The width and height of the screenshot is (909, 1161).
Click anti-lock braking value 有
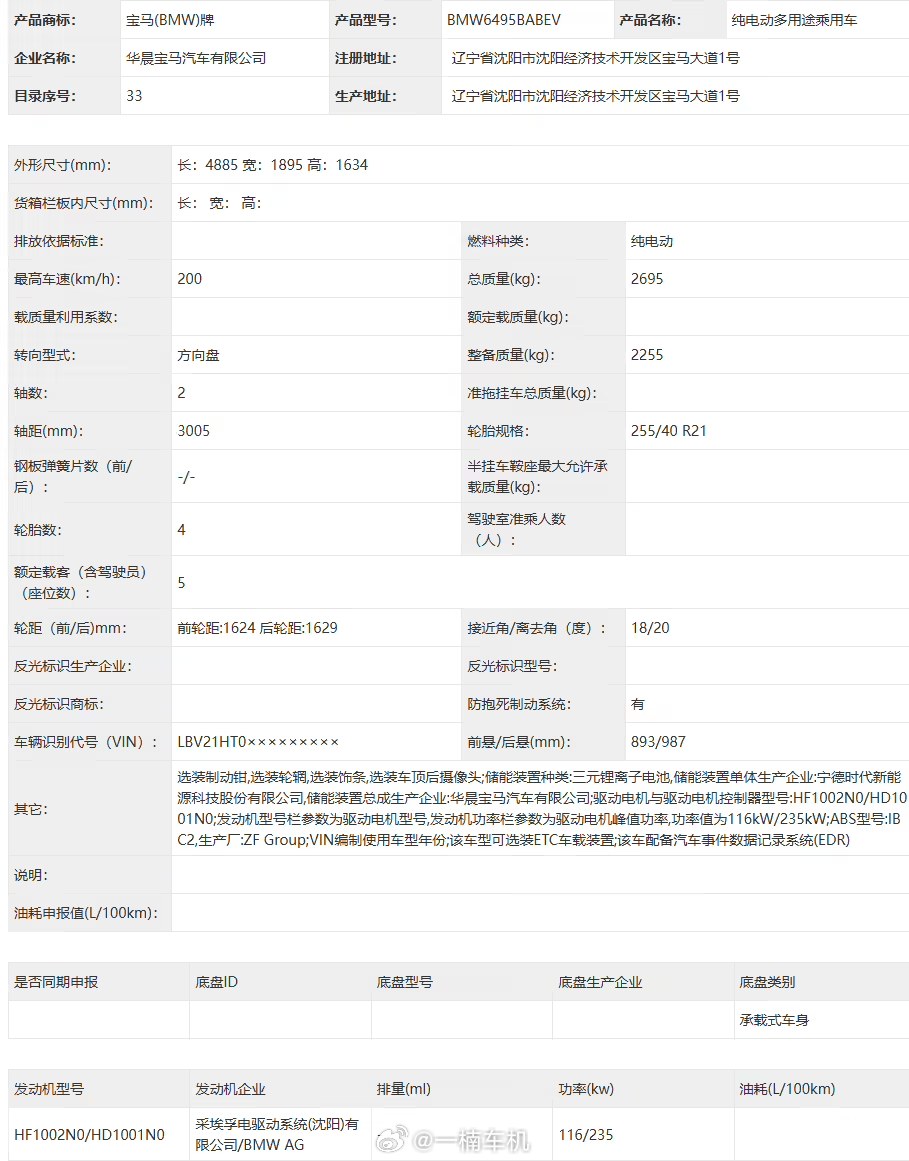[637, 703]
